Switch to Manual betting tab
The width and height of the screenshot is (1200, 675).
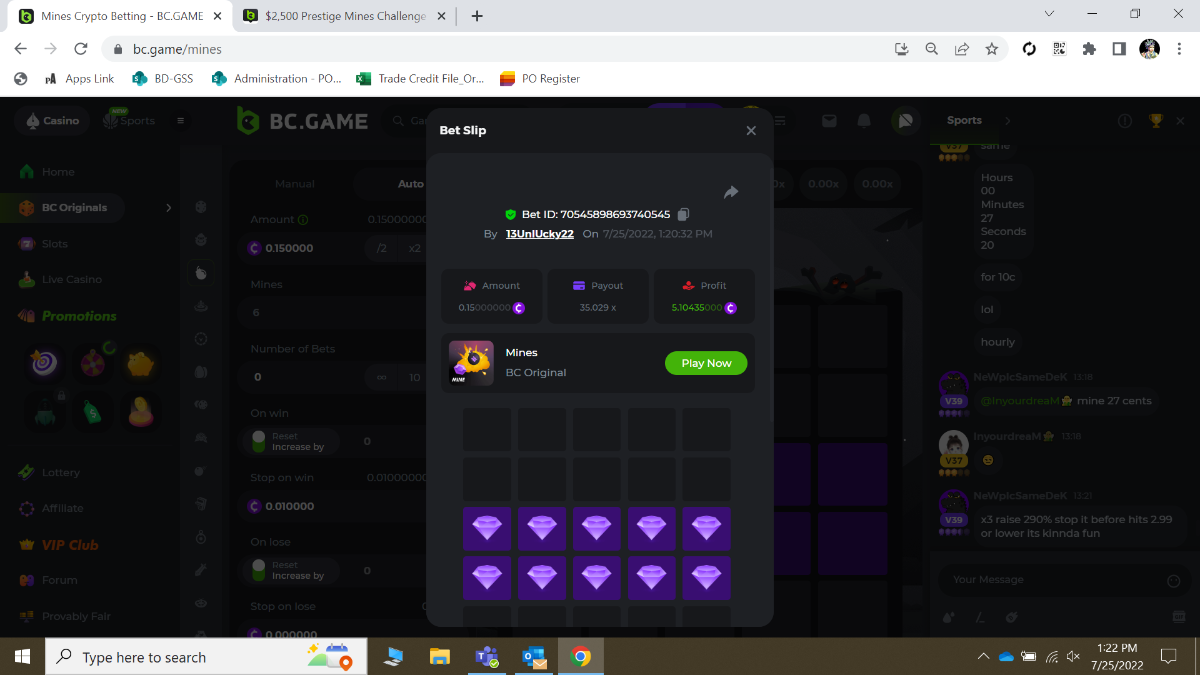(295, 184)
